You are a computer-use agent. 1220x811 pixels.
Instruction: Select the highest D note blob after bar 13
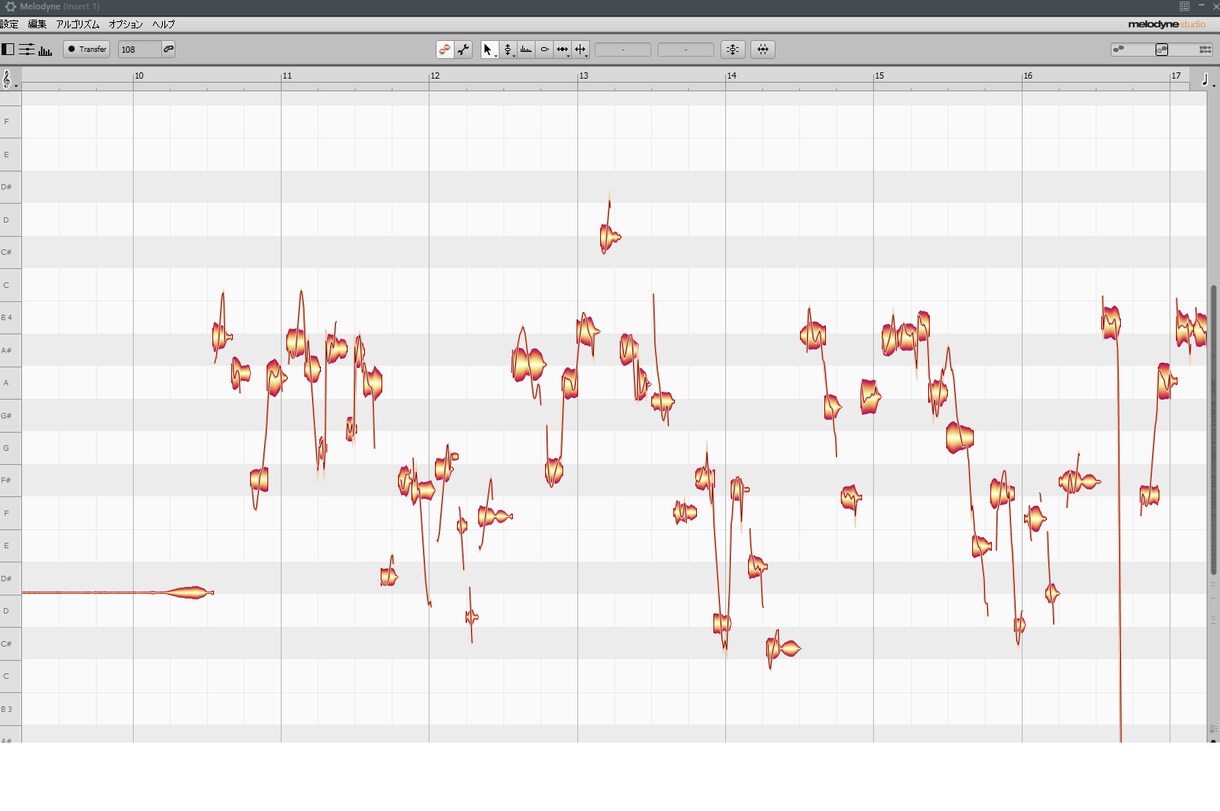pos(609,237)
